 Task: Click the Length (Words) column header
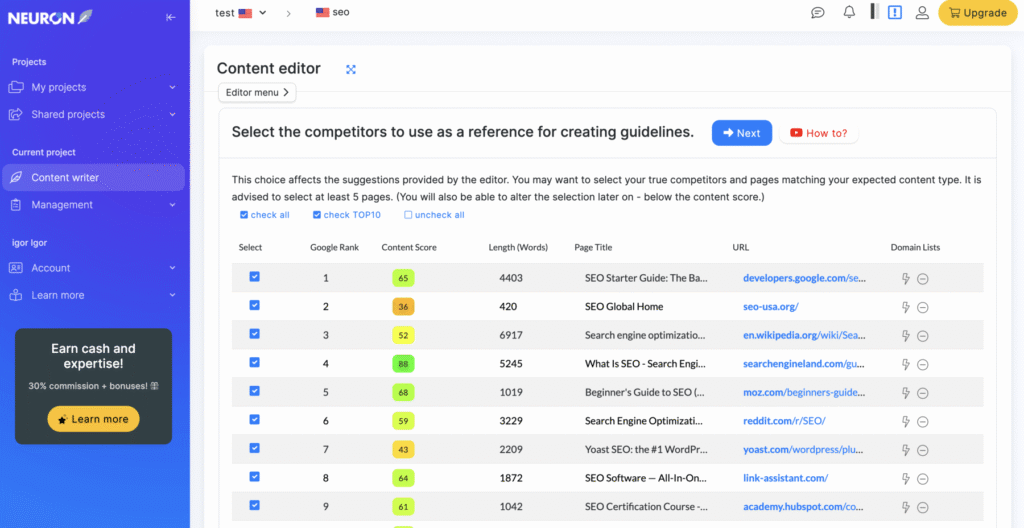coord(518,248)
